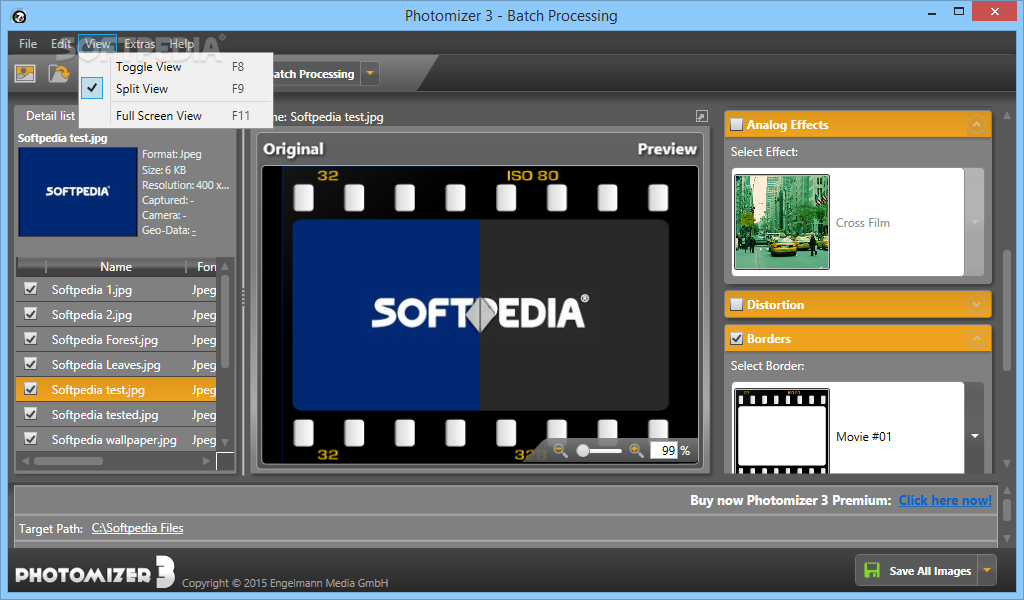
Task: Click the right panel scroll down arrow
Action: 1006,462
